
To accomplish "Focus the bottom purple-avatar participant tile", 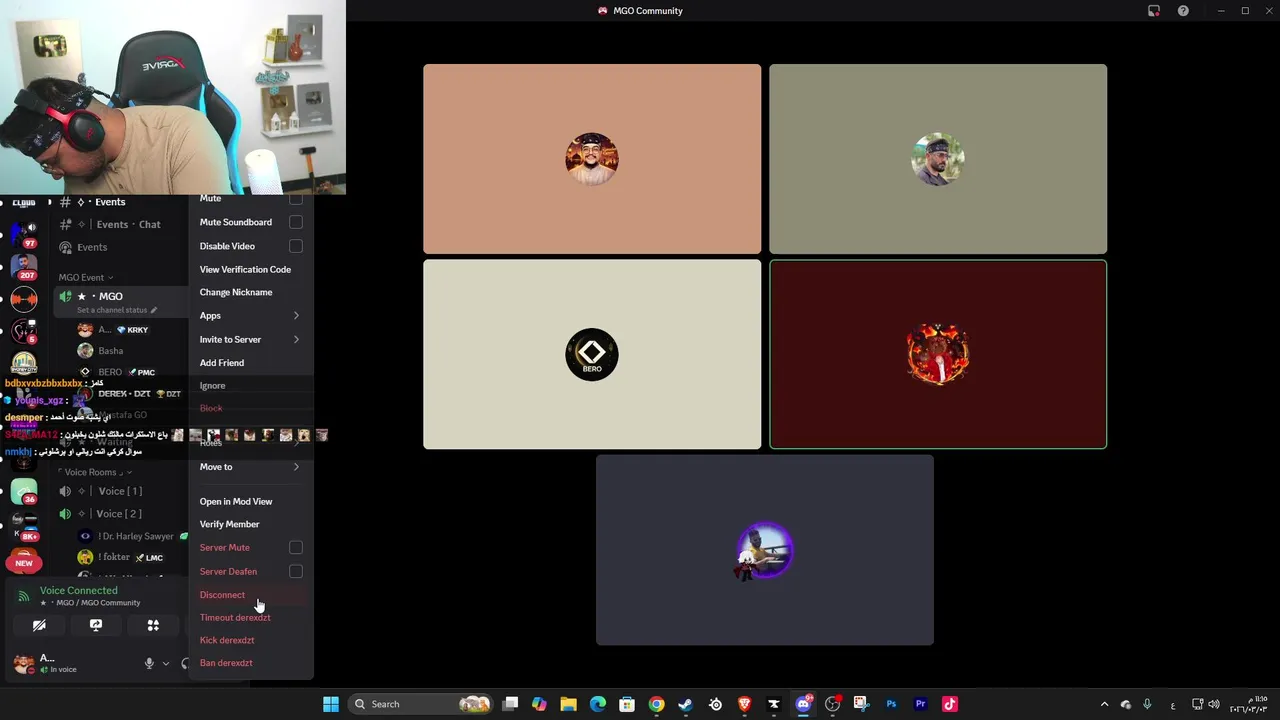I will (x=765, y=550).
